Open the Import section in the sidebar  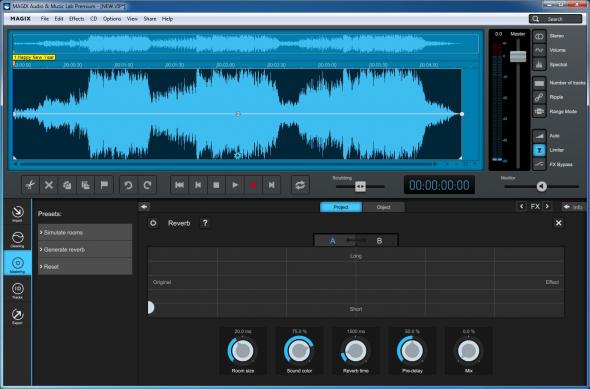click(x=17, y=214)
